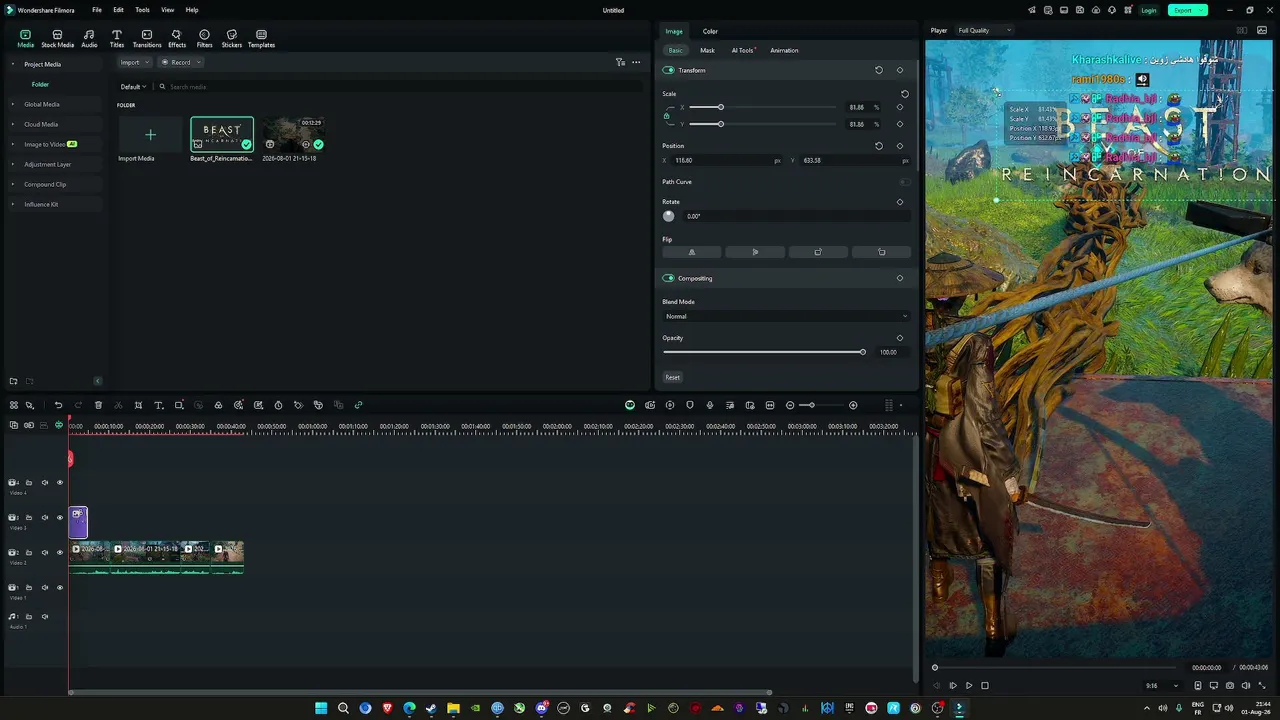Click the Export button
The height and width of the screenshot is (720, 1280).
point(1187,10)
